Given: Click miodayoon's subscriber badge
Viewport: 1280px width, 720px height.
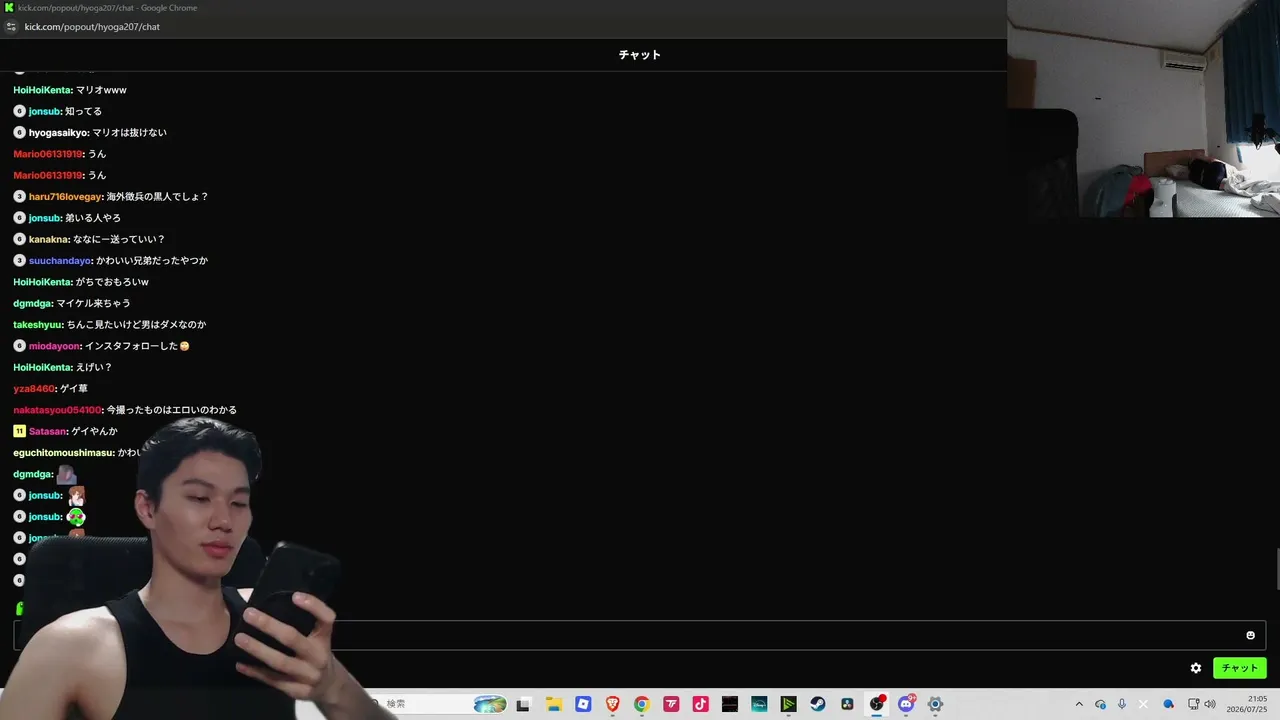Looking at the screenshot, I should [19, 346].
